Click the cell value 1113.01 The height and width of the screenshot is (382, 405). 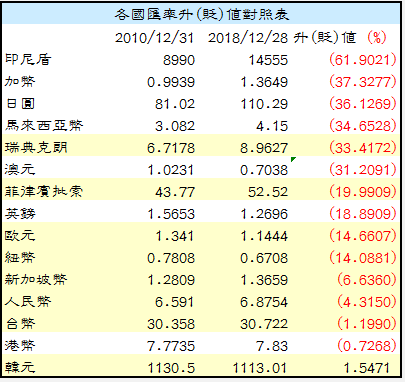pos(260,368)
